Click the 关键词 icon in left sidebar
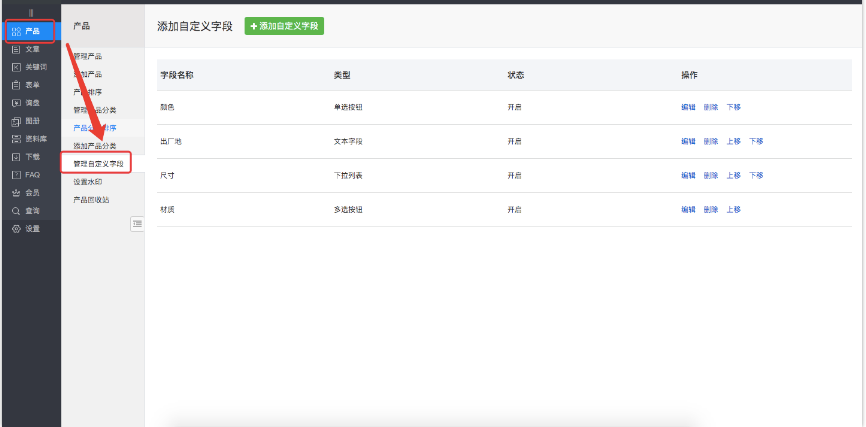 pyautogui.click(x=16, y=67)
